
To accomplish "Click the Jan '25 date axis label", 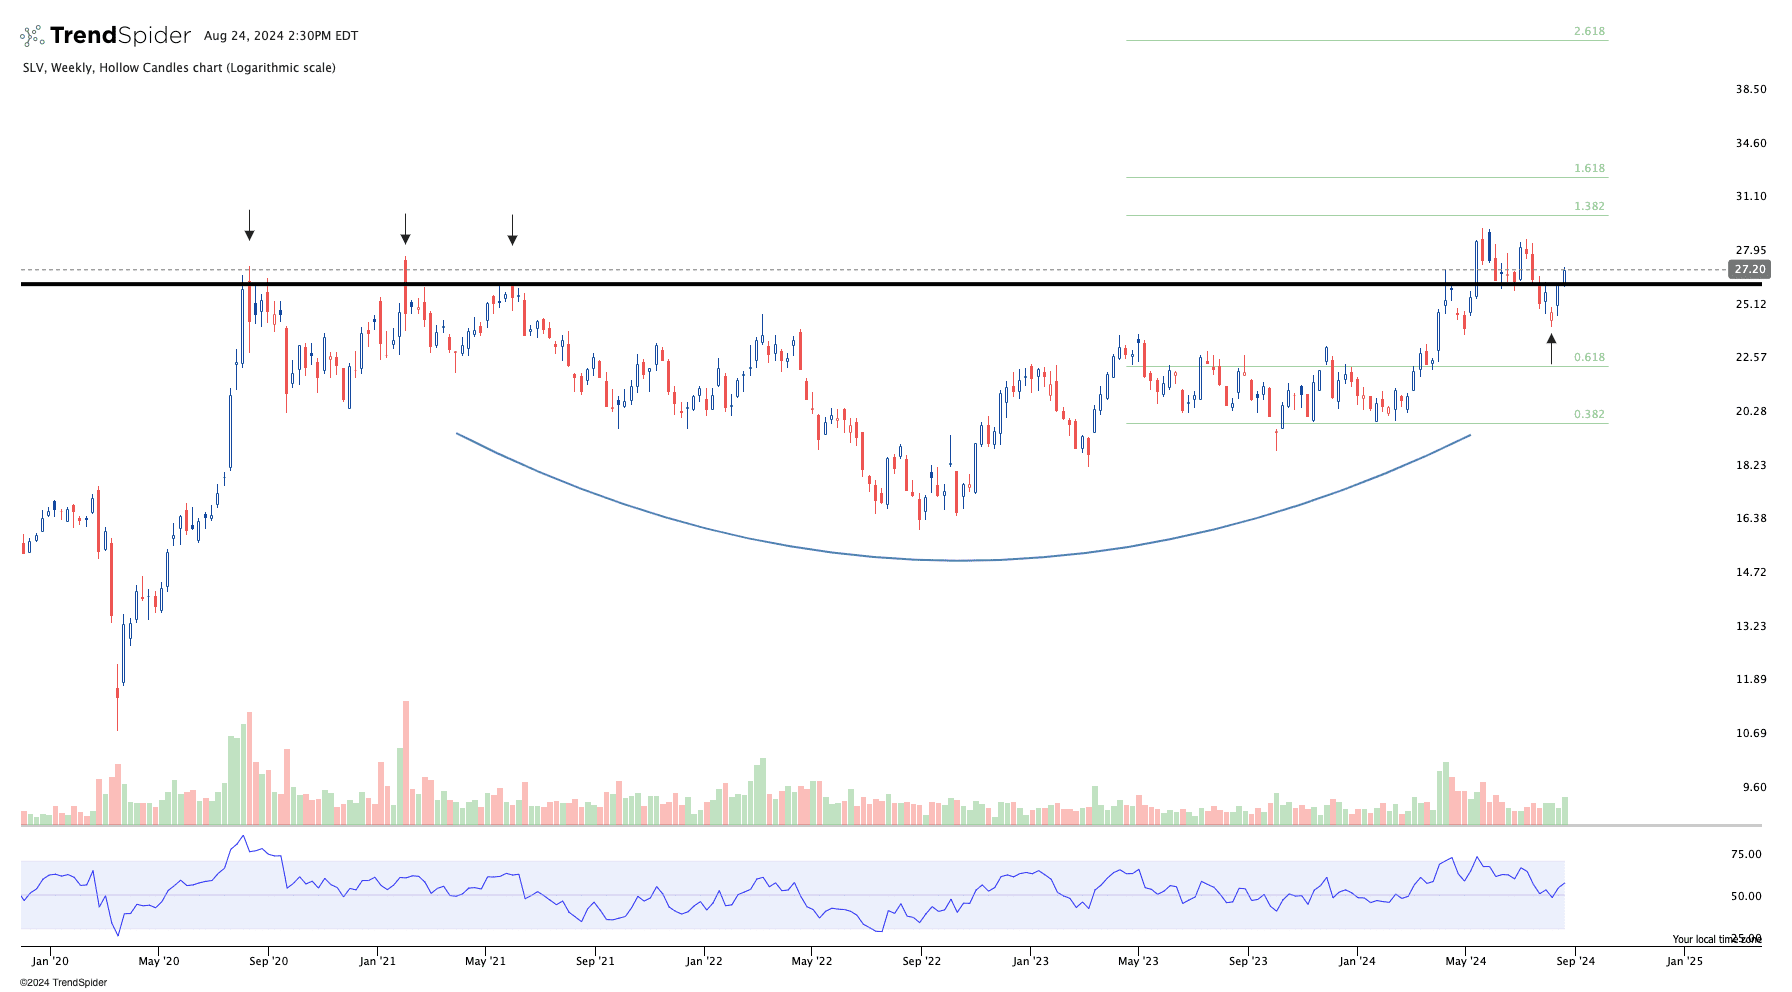I will [x=1684, y=962].
